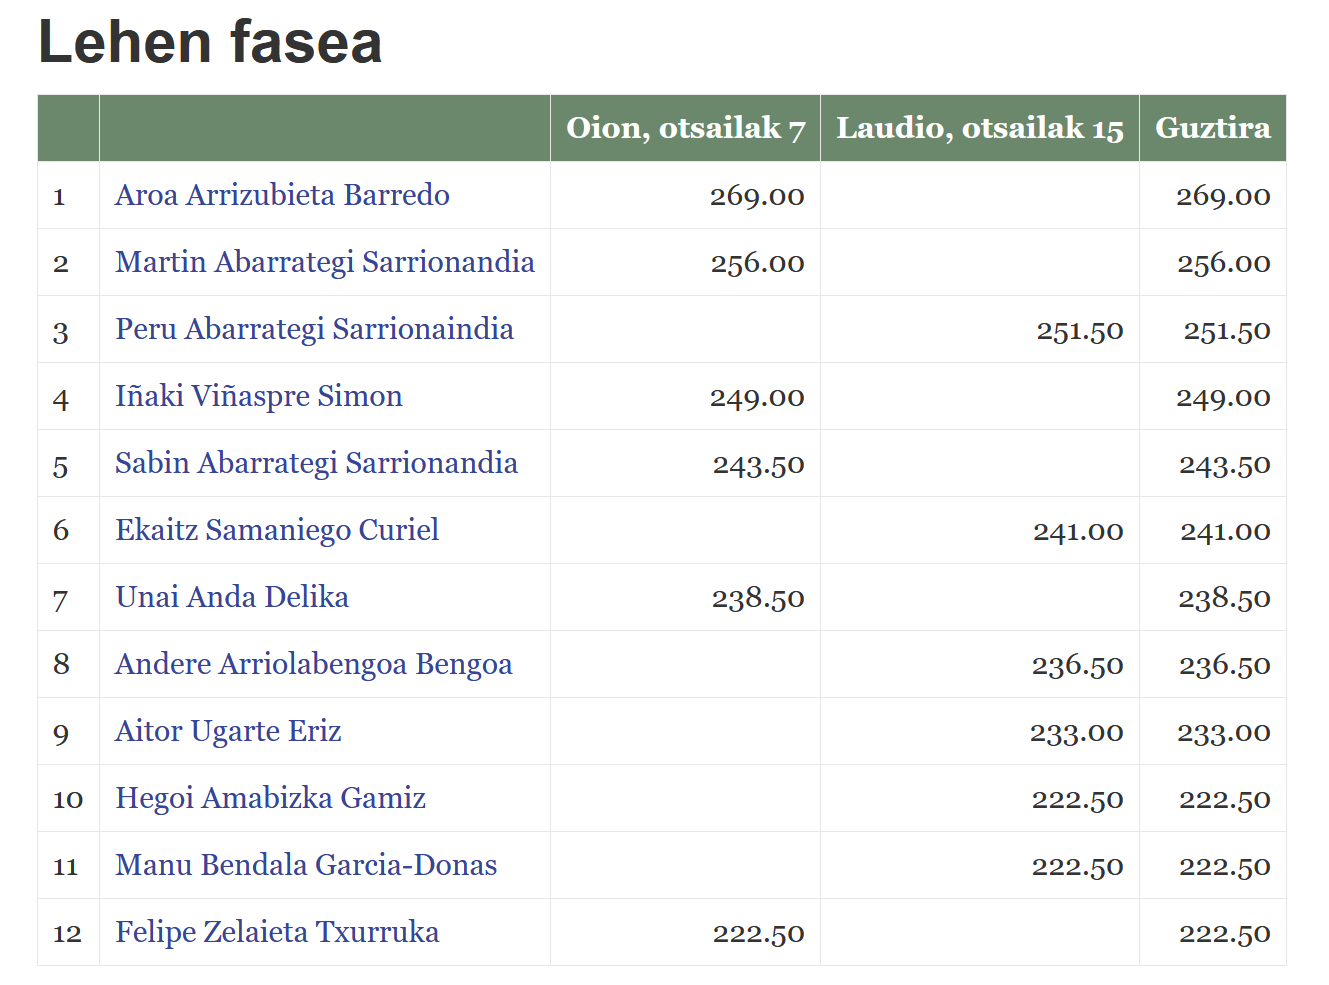The width and height of the screenshot is (1329, 985).
Task: Open Andere Arriolabengoa Bengoa's link
Action: (313, 664)
